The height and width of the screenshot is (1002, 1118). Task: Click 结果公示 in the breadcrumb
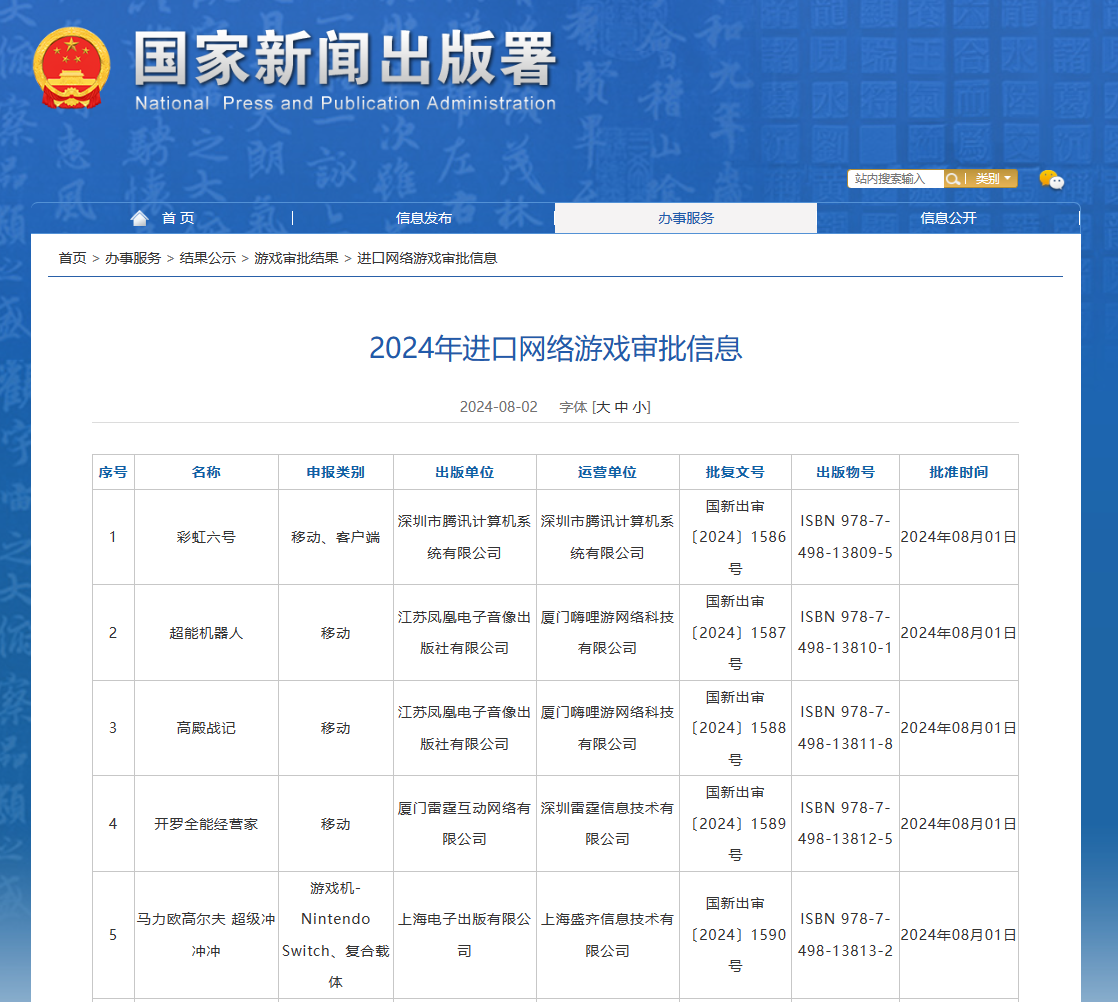pos(207,258)
